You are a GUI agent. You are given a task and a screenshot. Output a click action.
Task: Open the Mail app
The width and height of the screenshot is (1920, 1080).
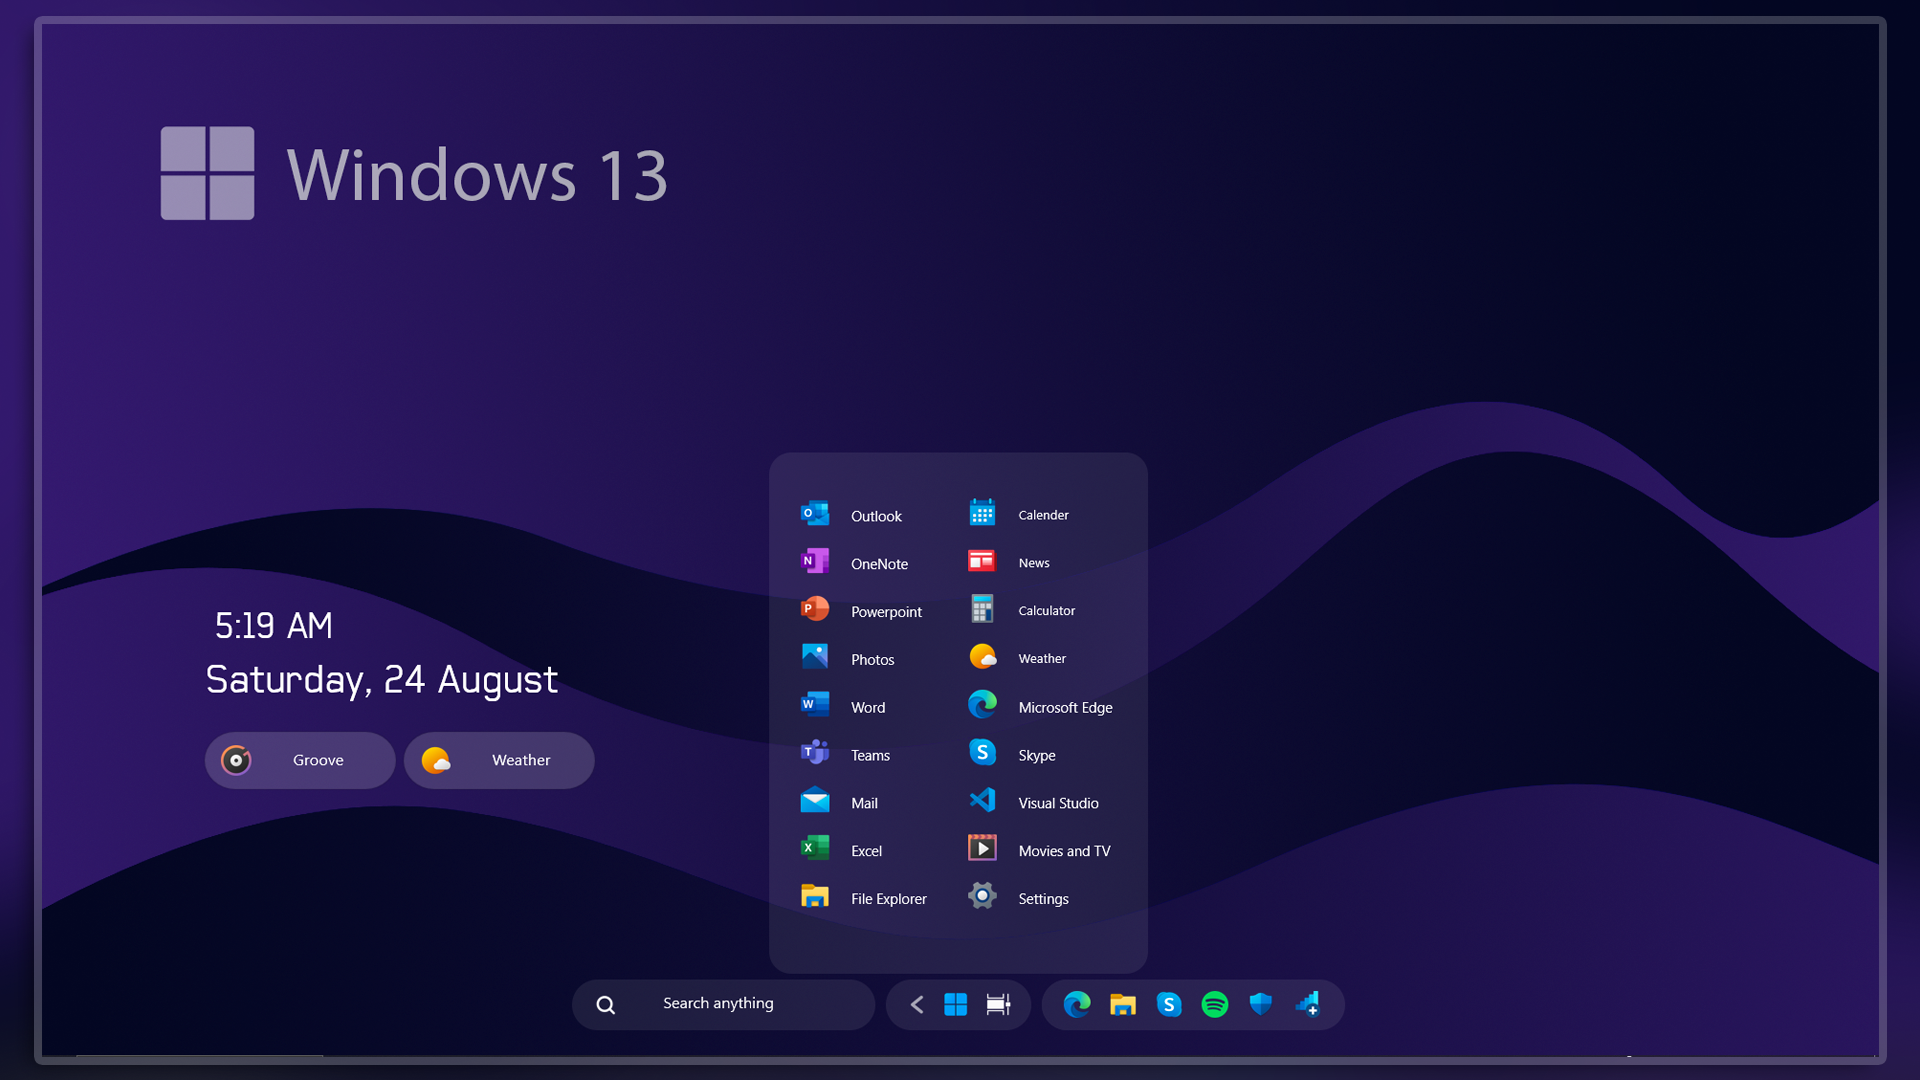point(839,802)
